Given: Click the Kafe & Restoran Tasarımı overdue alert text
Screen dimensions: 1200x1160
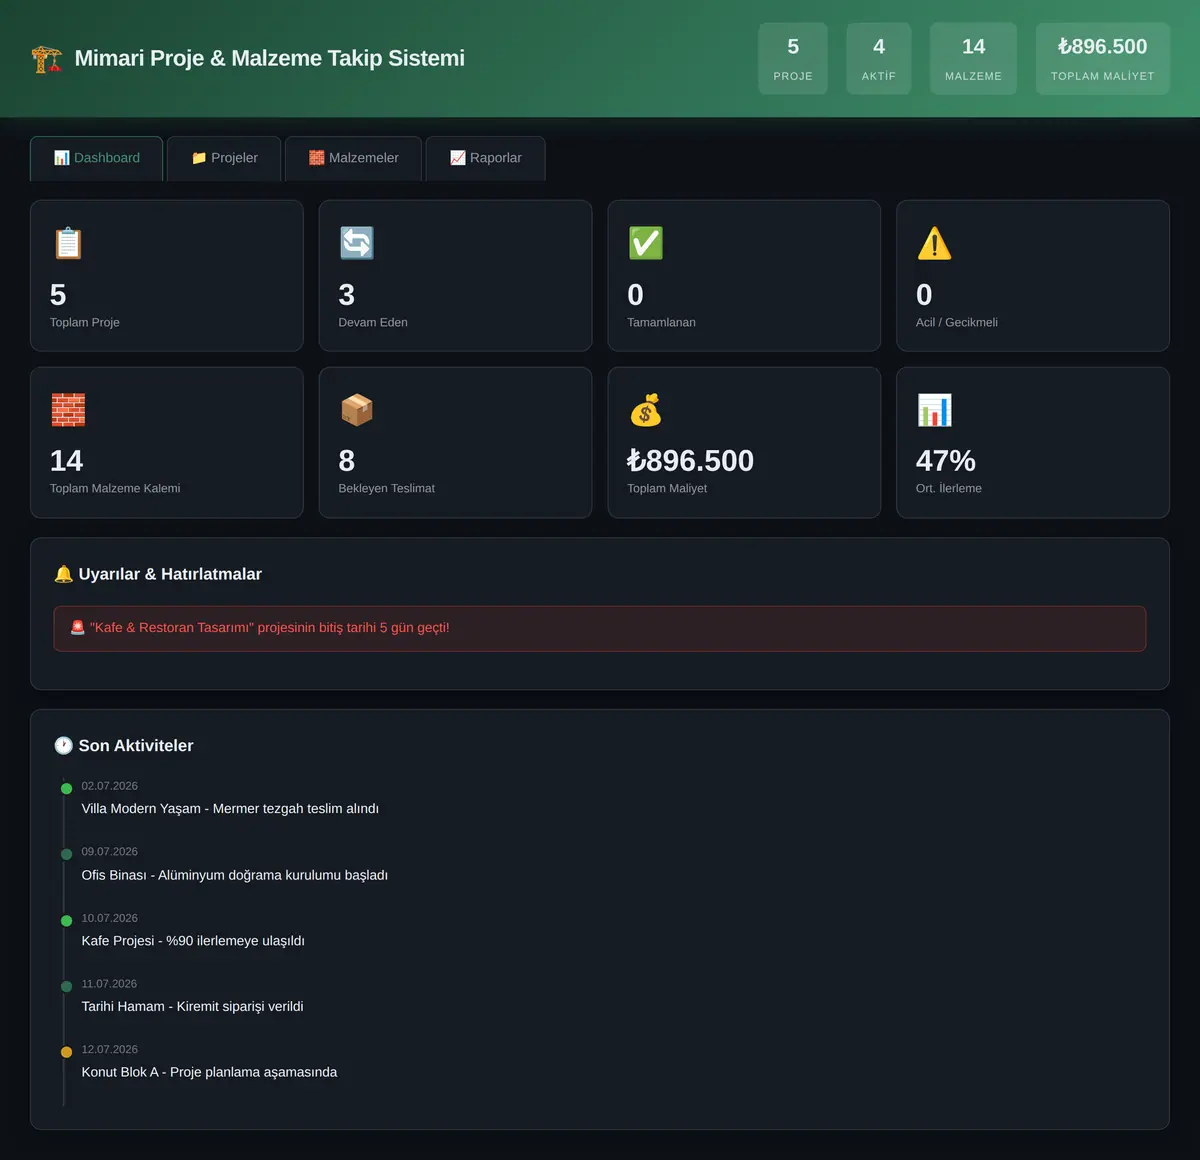Looking at the screenshot, I should [270, 628].
